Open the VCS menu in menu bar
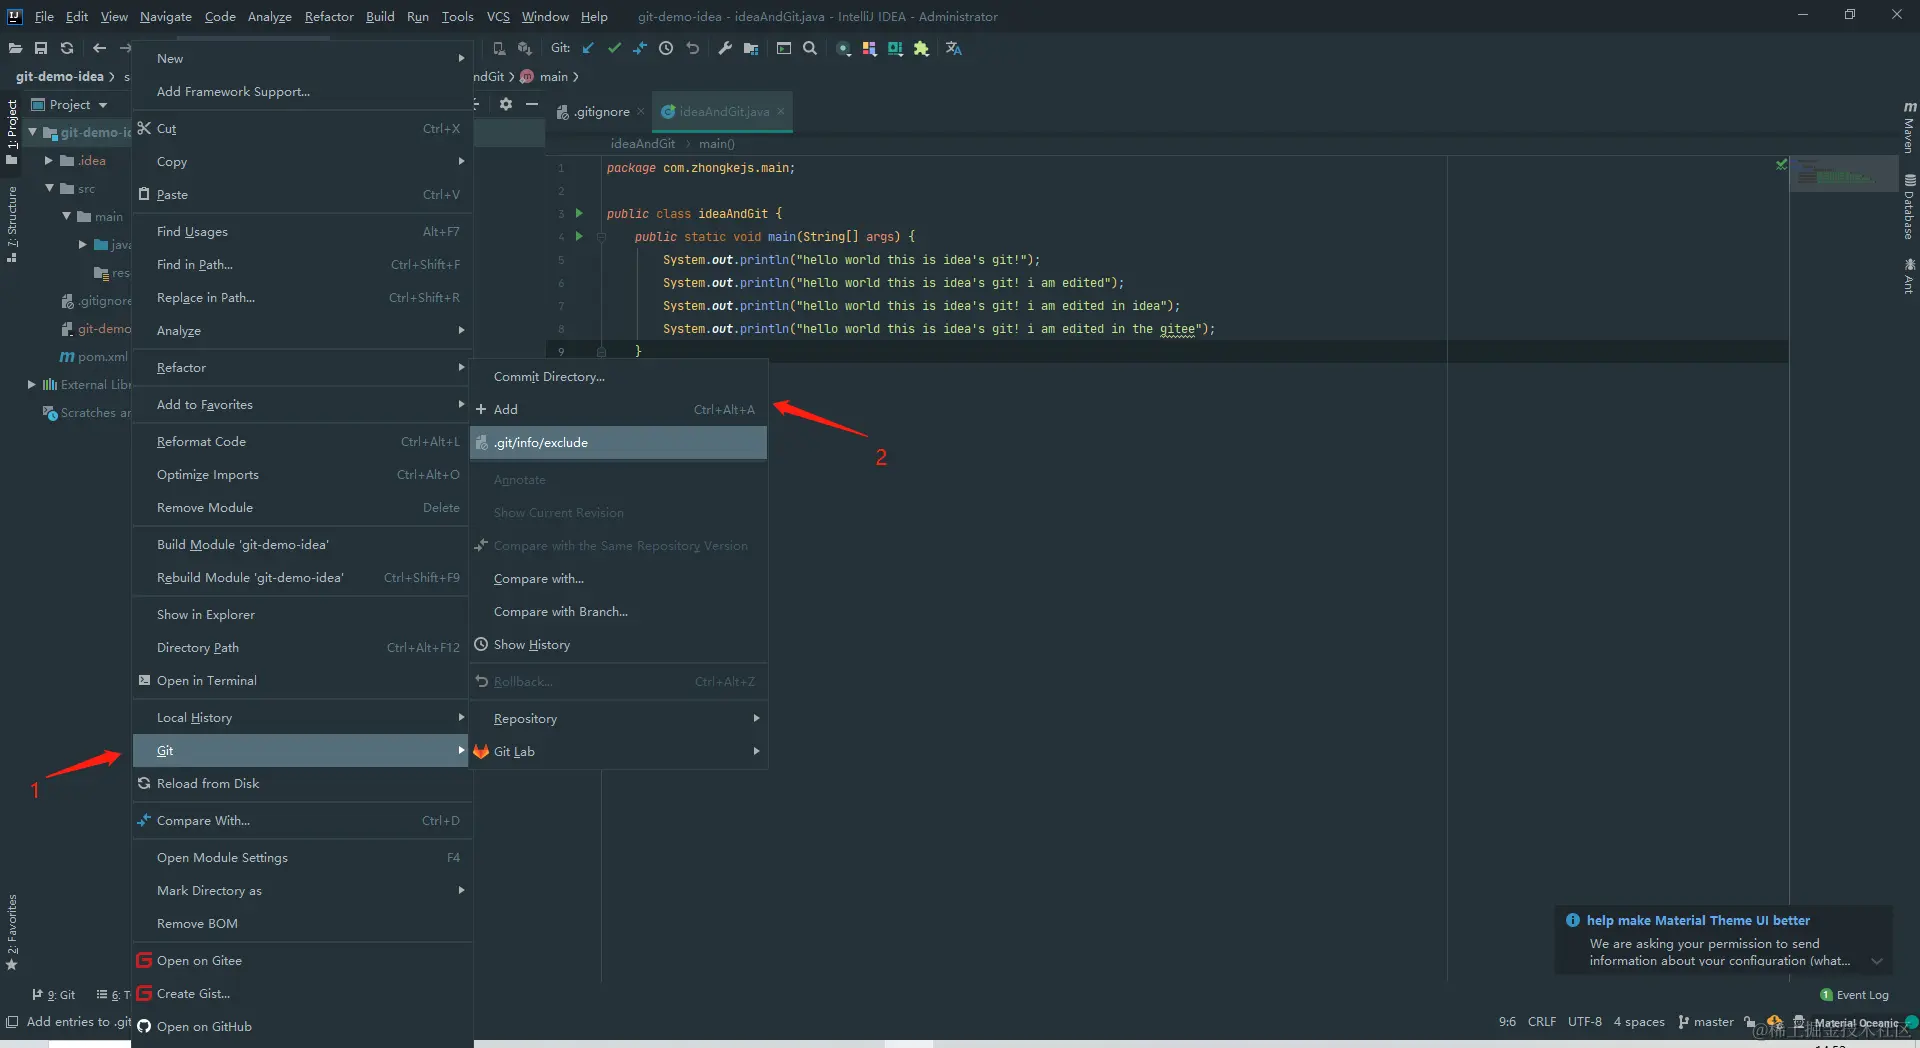 (498, 16)
